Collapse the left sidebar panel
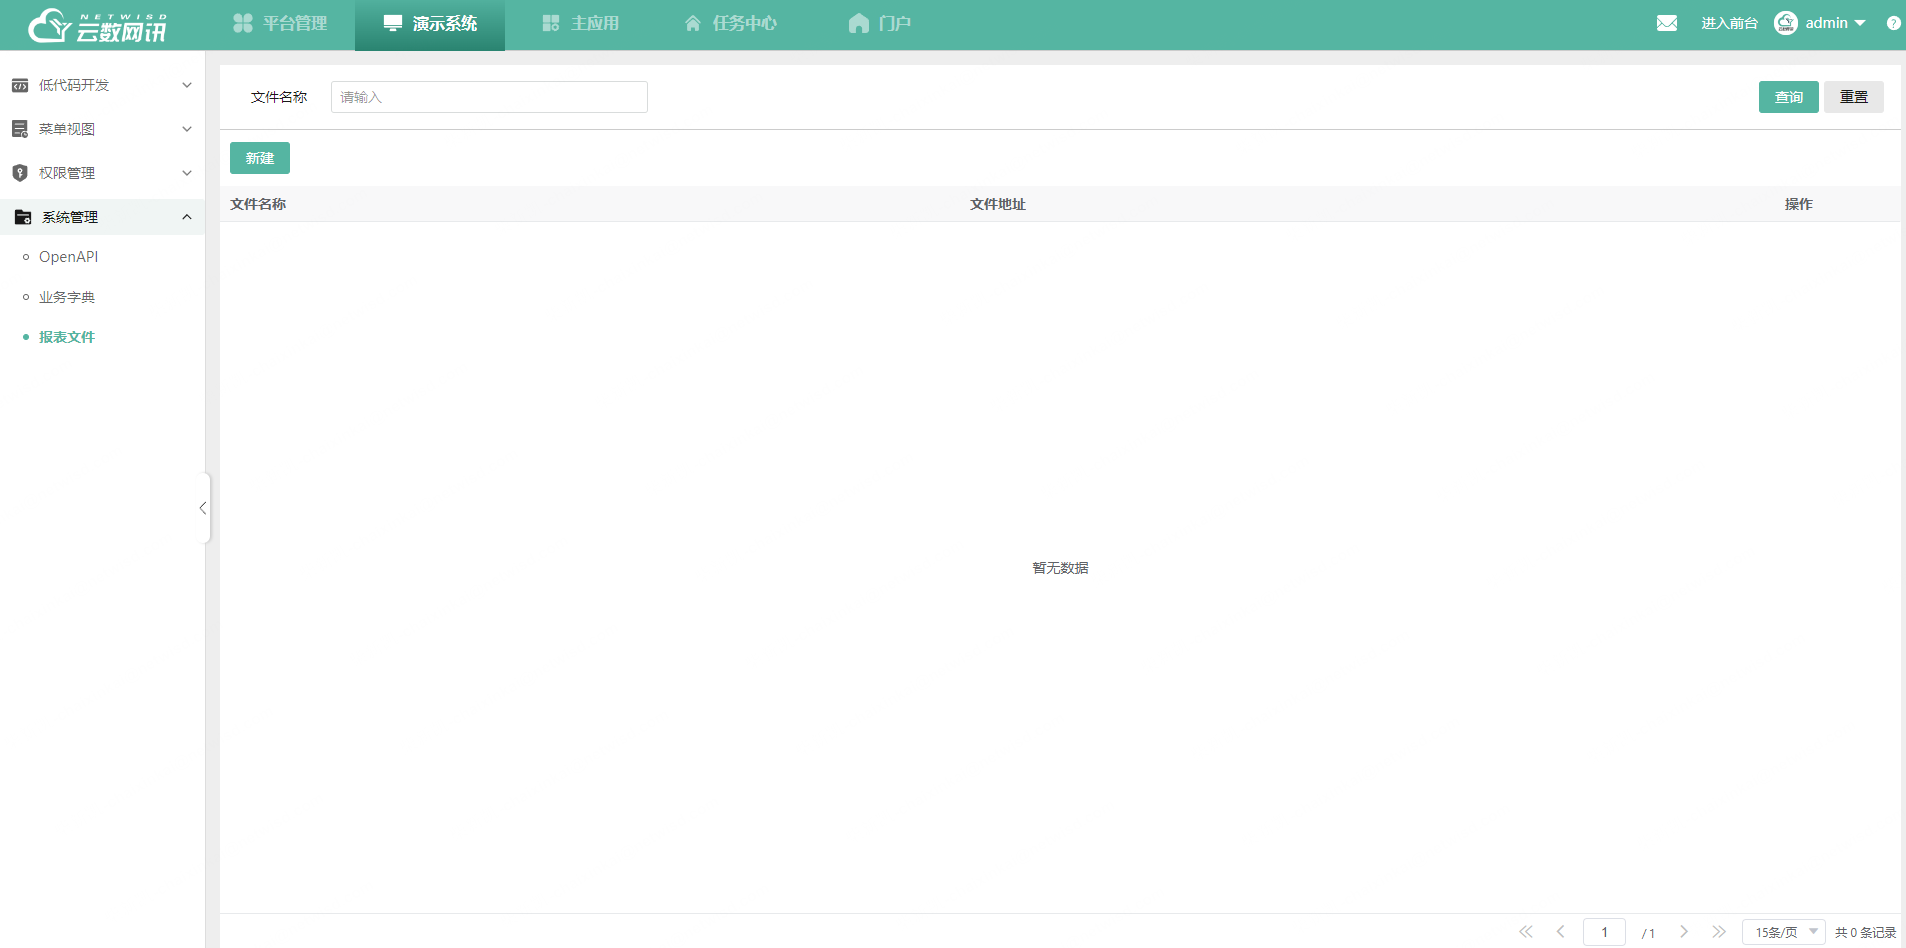The image size is (1906, 948). [203, 508]
